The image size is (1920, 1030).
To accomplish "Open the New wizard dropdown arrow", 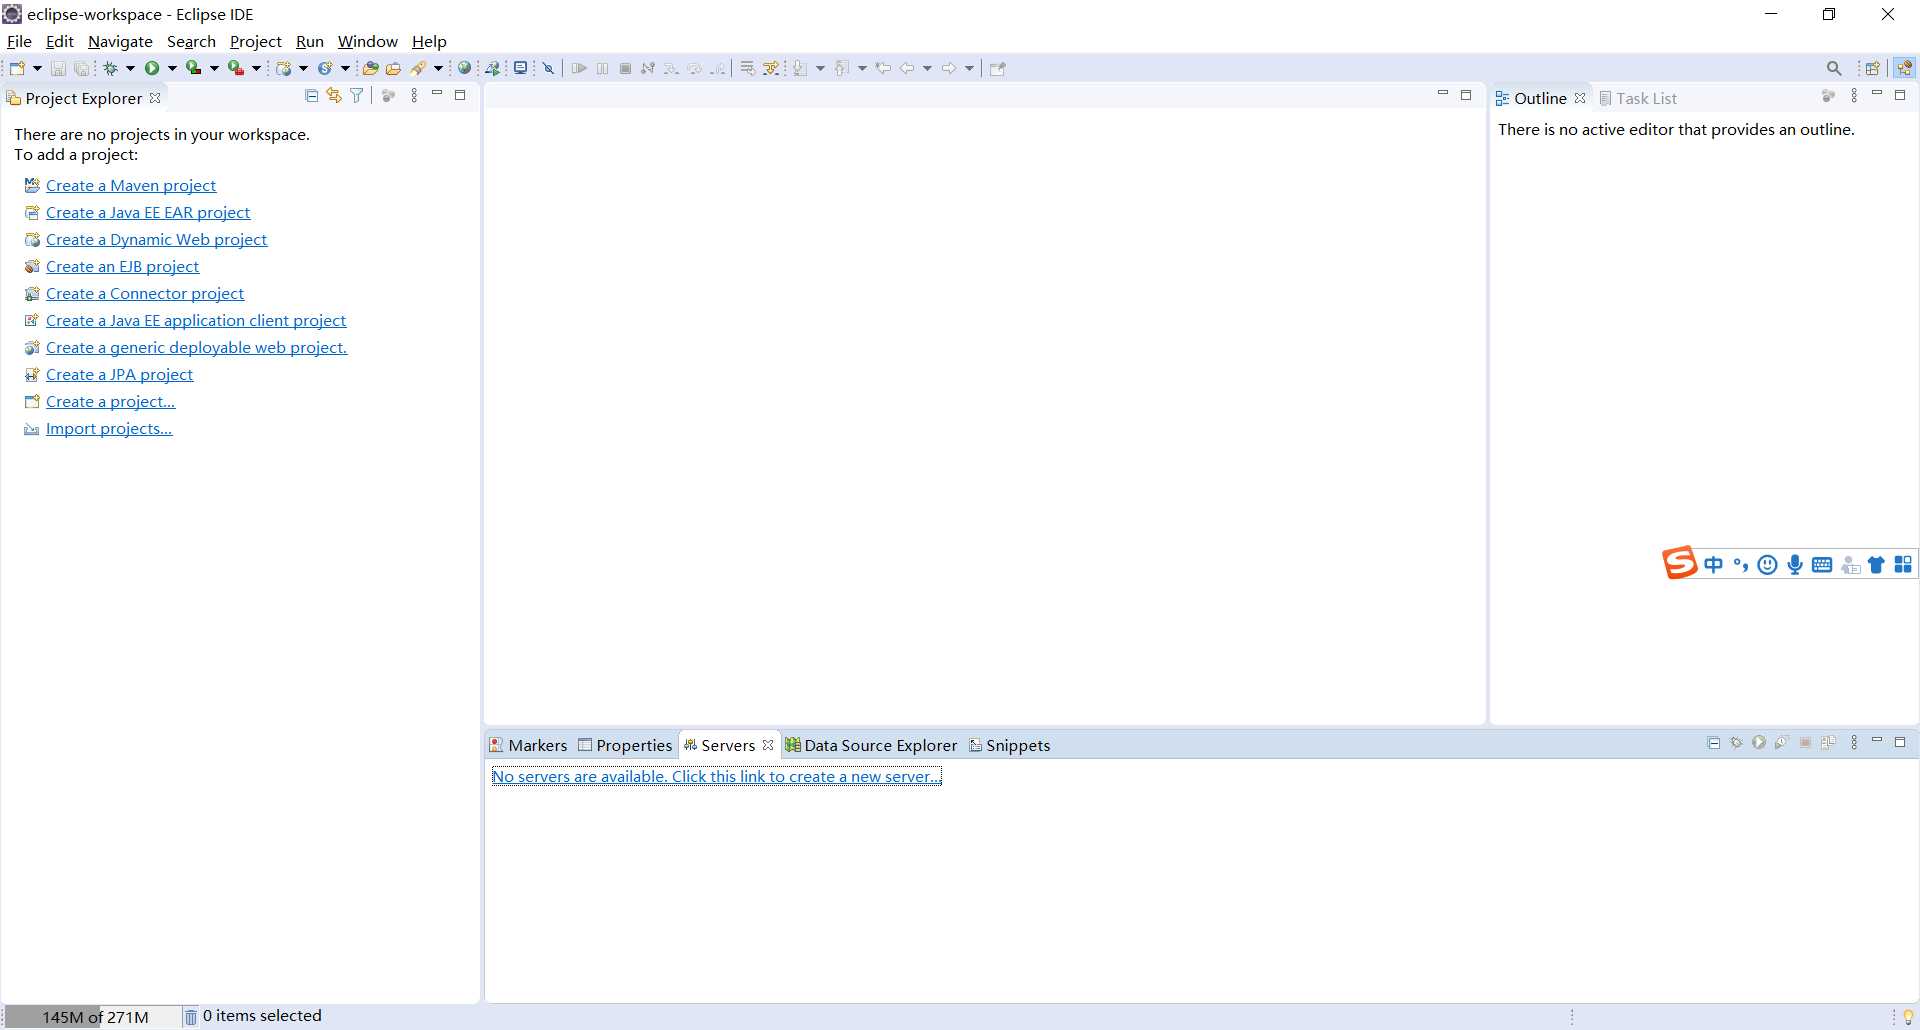I will 38,68.
